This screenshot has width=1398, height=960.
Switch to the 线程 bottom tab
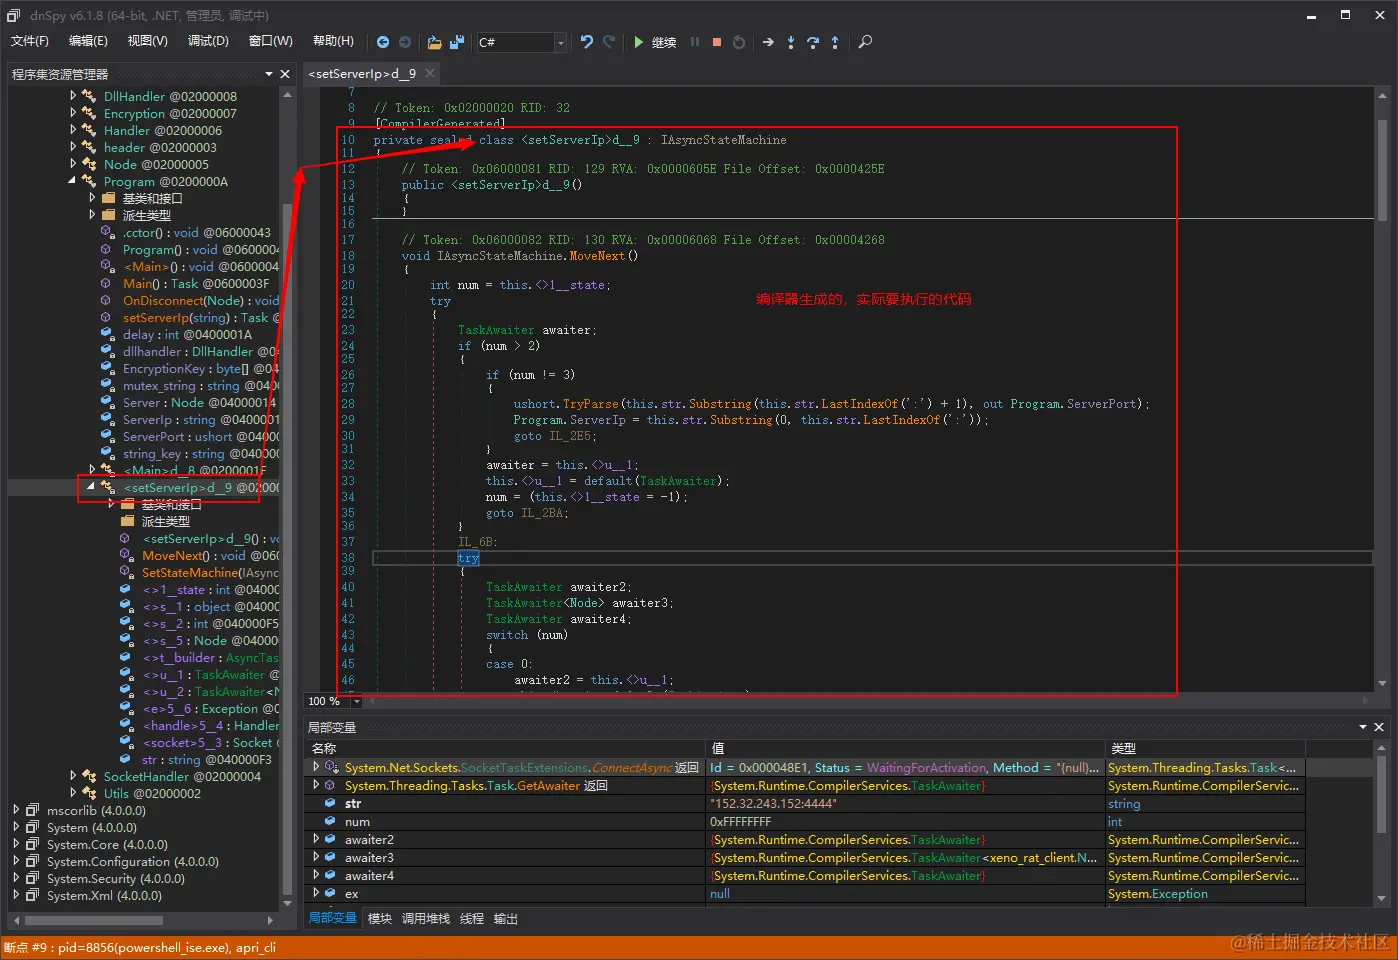[x=472, y=918]
